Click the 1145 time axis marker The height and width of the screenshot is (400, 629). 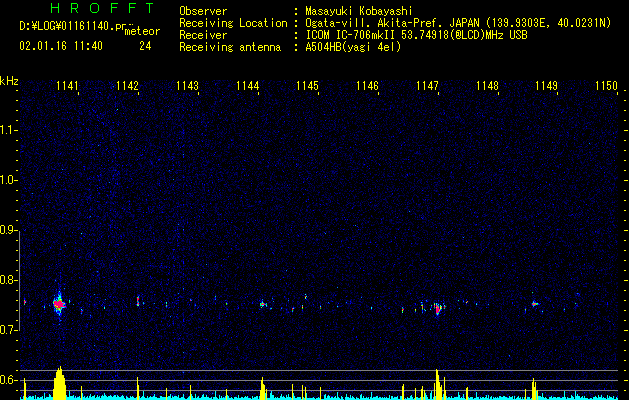point(307,85)
